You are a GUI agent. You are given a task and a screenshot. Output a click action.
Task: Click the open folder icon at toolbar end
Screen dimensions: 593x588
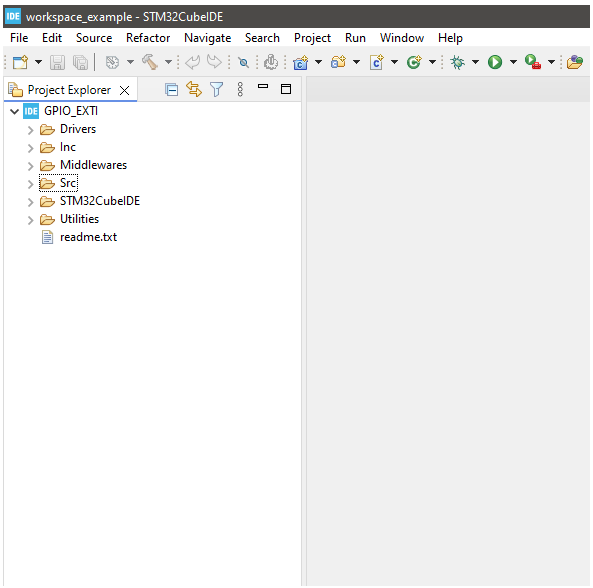575,62
